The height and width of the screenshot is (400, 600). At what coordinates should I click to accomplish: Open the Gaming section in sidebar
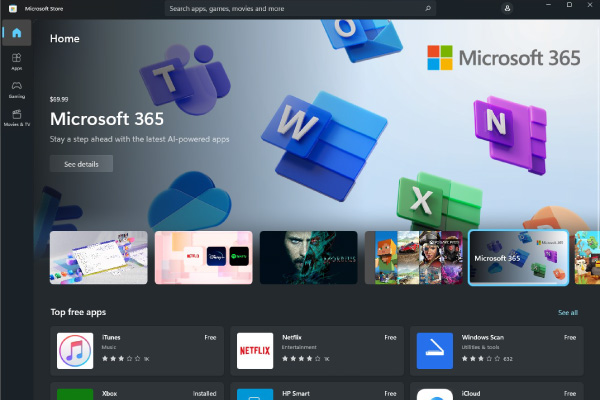pyautogui.click(x=16, y=90)
